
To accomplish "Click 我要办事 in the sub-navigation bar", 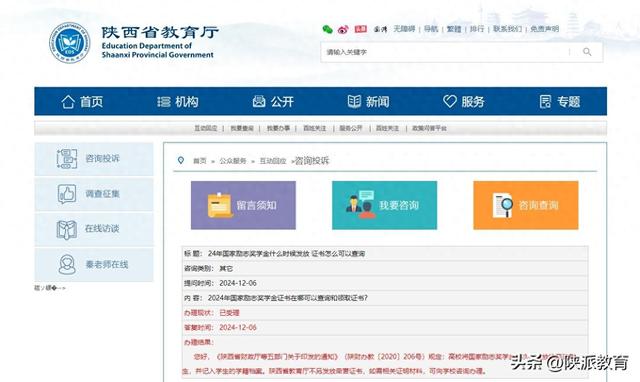I will [278, 128].
